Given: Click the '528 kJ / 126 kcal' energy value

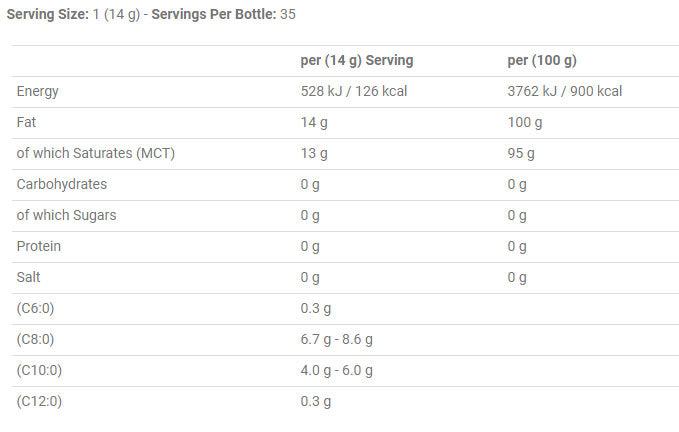Looking at the screenshot, I should point(353,91).
